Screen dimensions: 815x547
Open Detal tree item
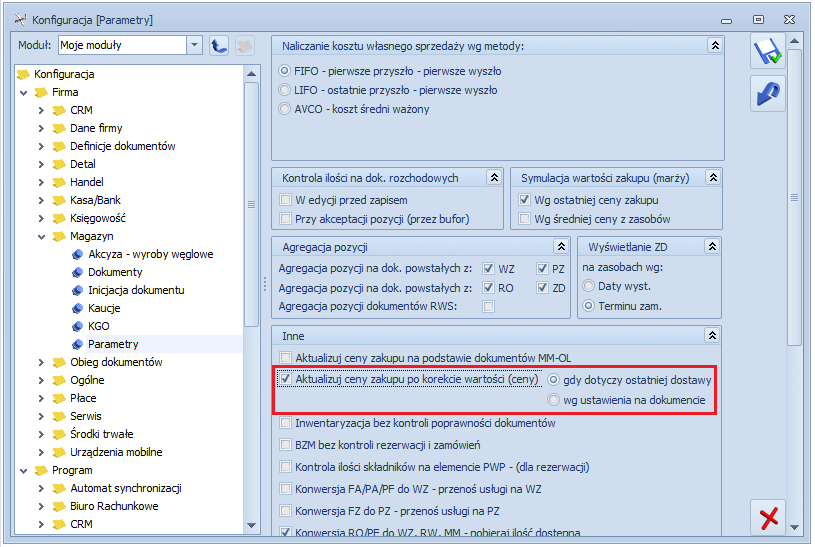[x=83, y=164]
